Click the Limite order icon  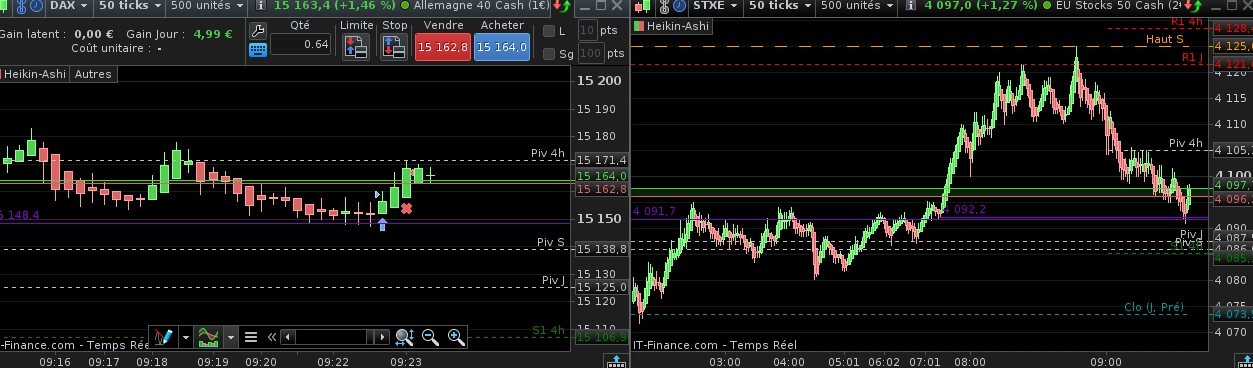(356, 46)
